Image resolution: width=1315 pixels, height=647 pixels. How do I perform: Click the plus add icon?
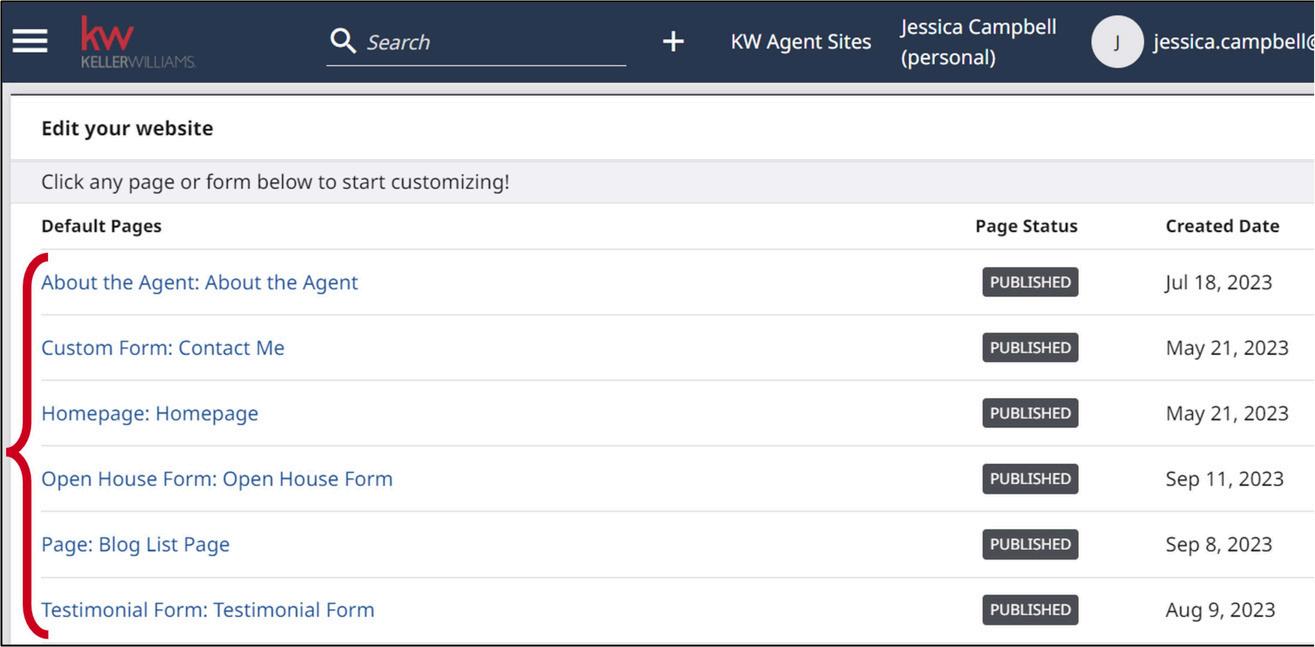[x=673, y=41]
